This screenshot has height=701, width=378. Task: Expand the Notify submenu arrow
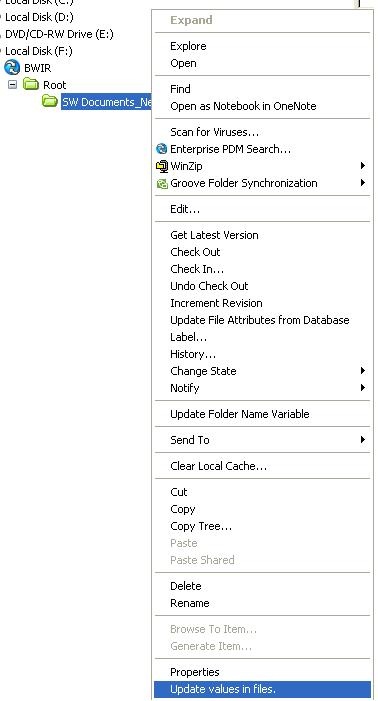point(363,388)
